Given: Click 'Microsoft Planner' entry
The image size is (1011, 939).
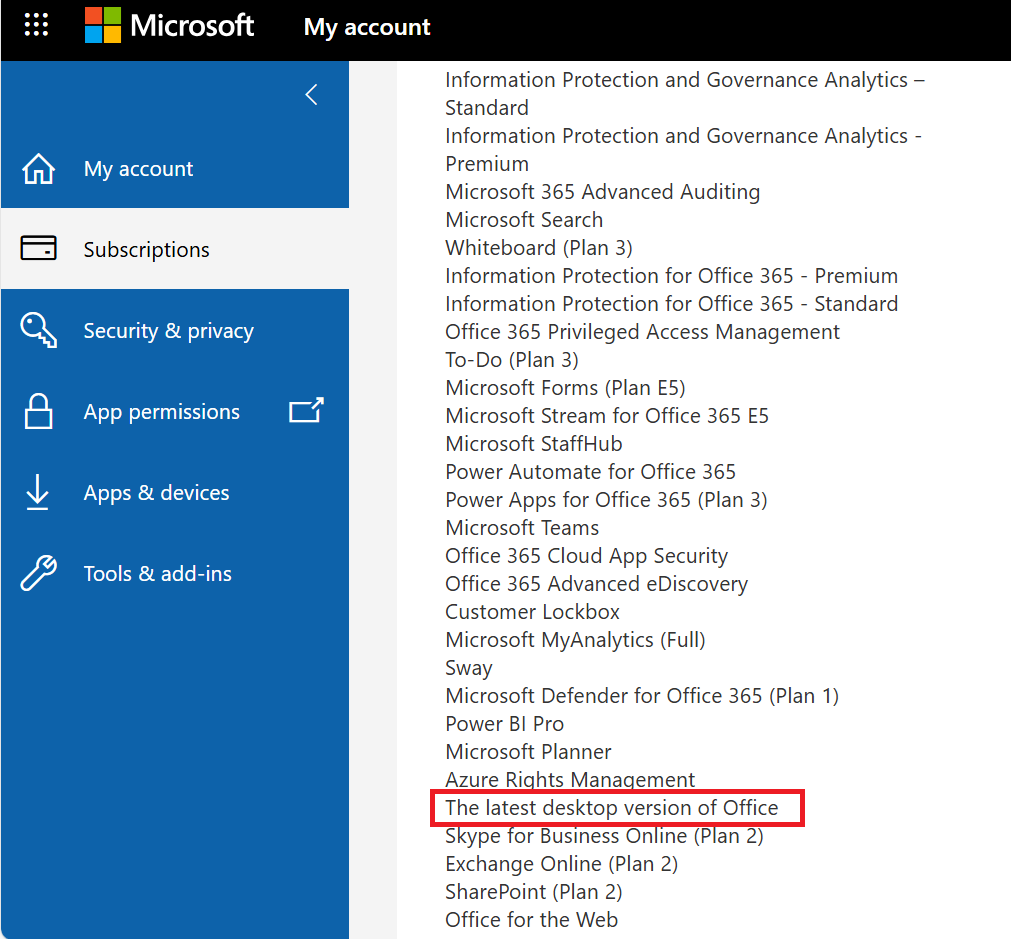Looking at the screenshot, I should point(528,752).
